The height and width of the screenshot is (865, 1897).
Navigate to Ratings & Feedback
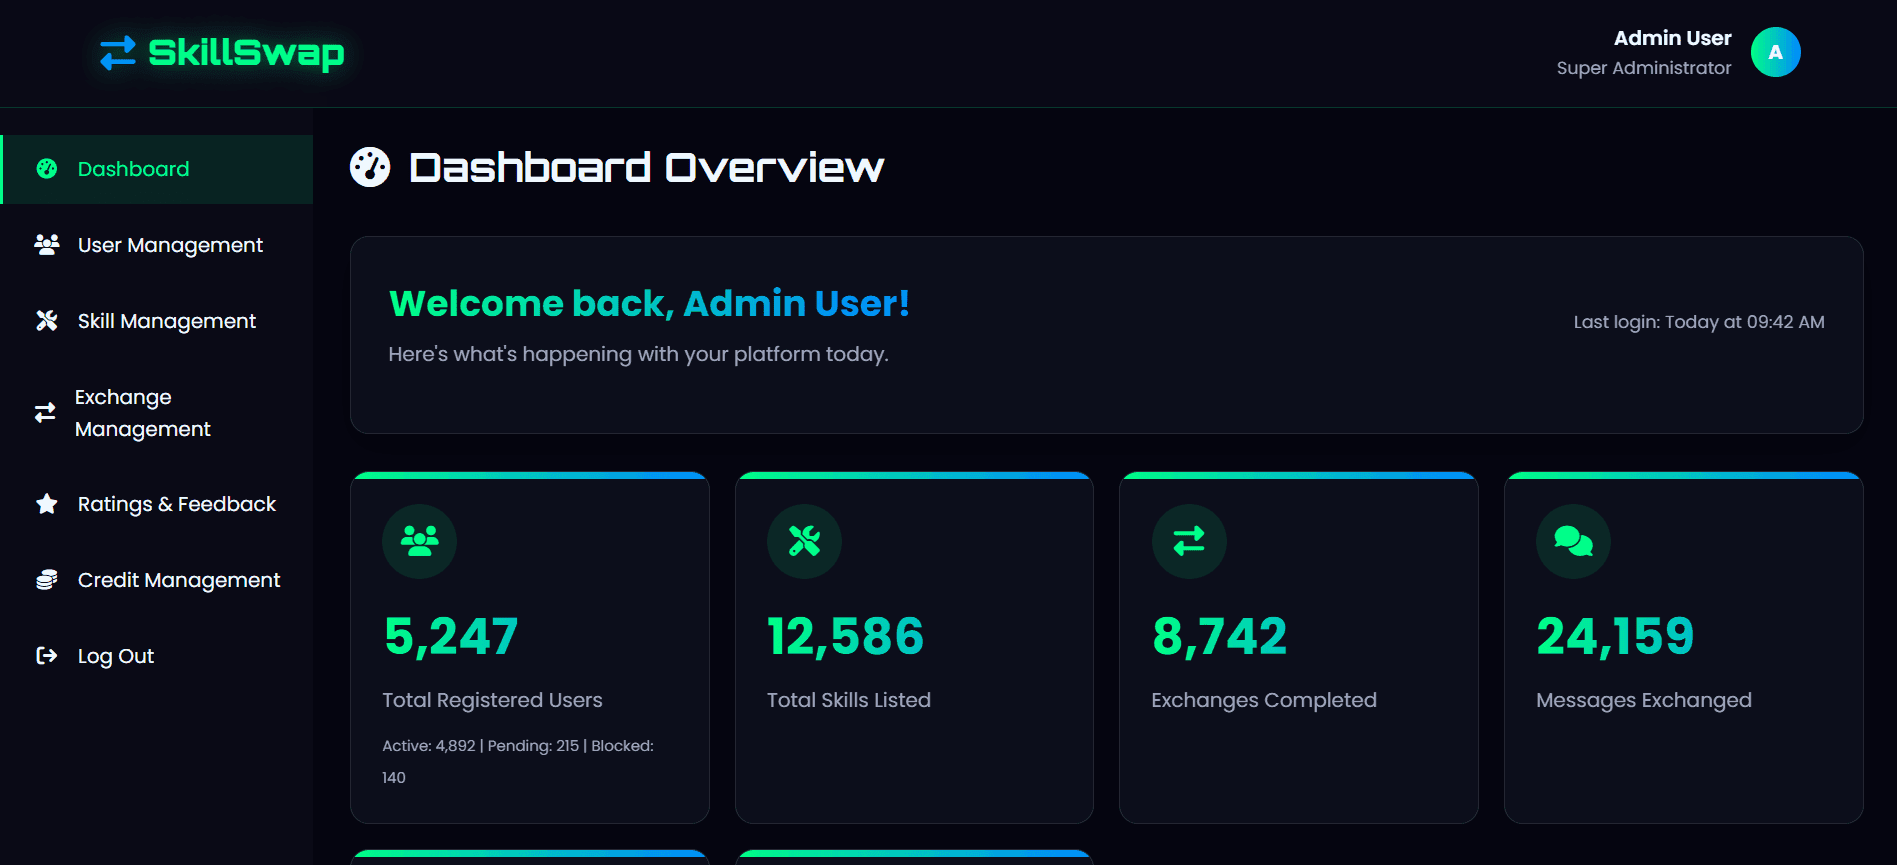(x=157, y=504)
